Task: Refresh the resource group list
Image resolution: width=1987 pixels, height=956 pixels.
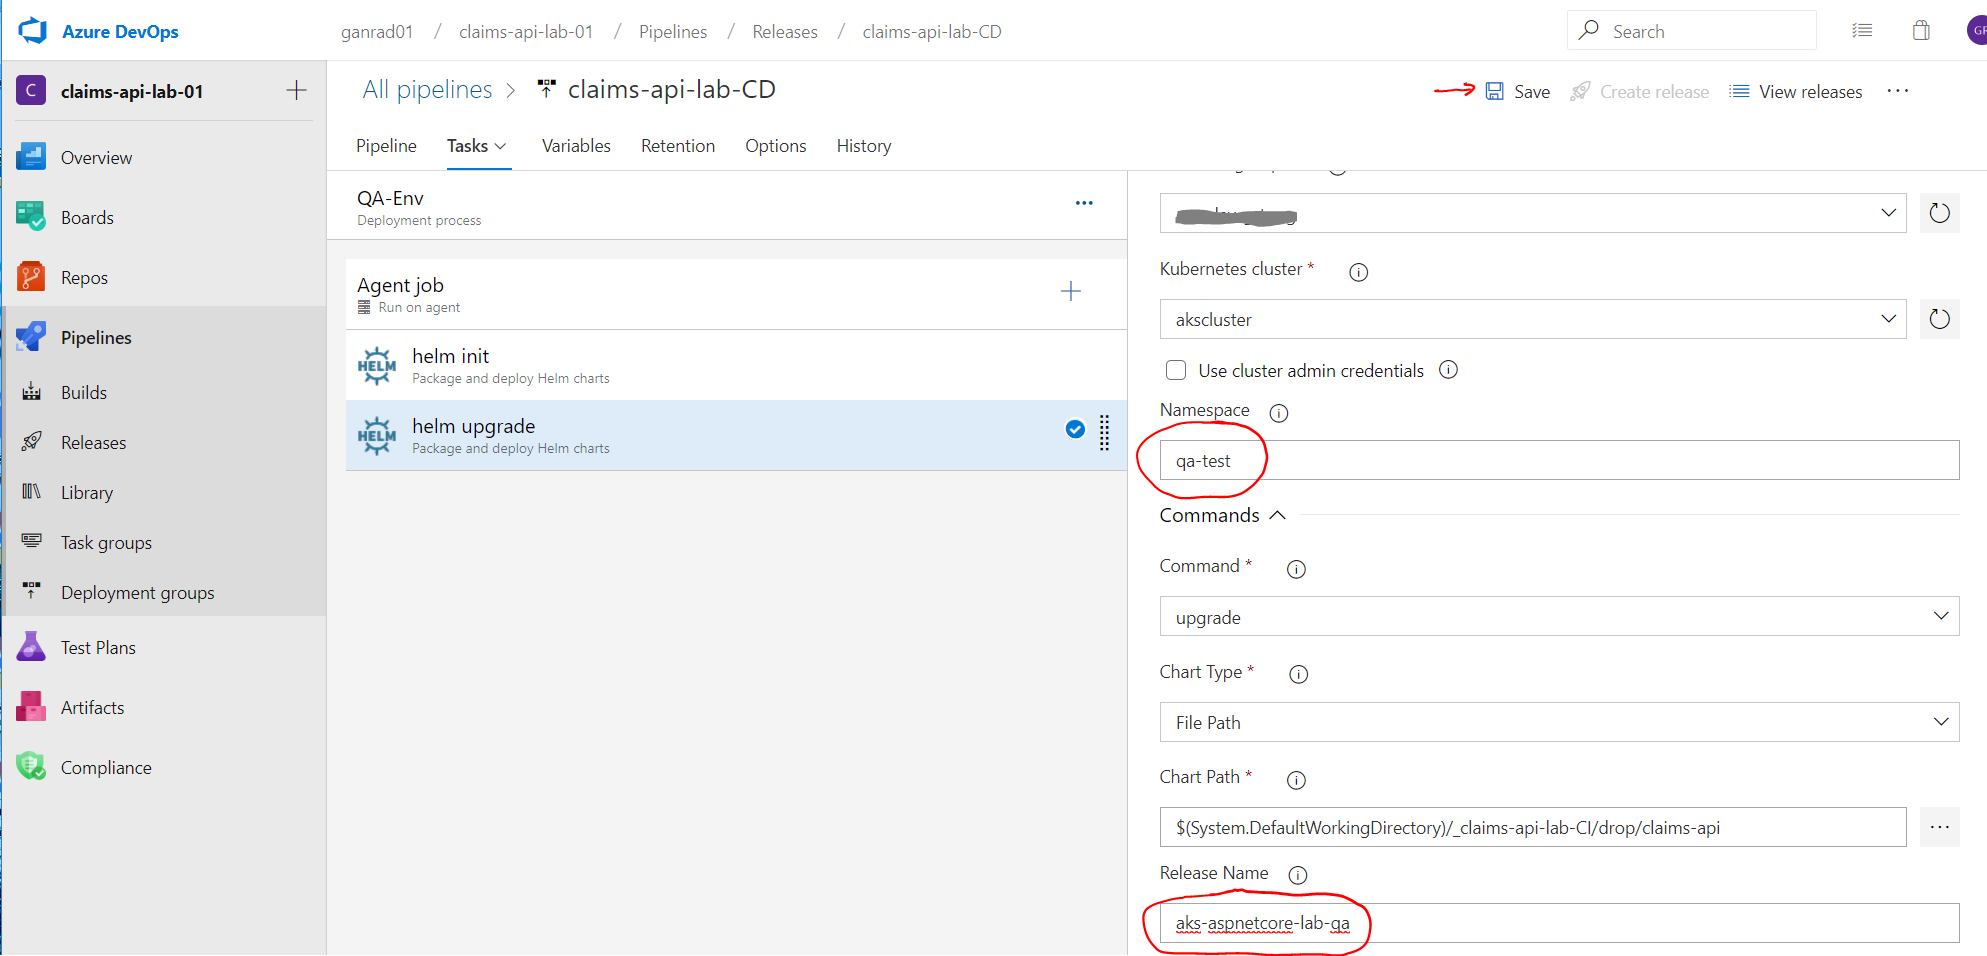Action: click(x=1939, y=213)
